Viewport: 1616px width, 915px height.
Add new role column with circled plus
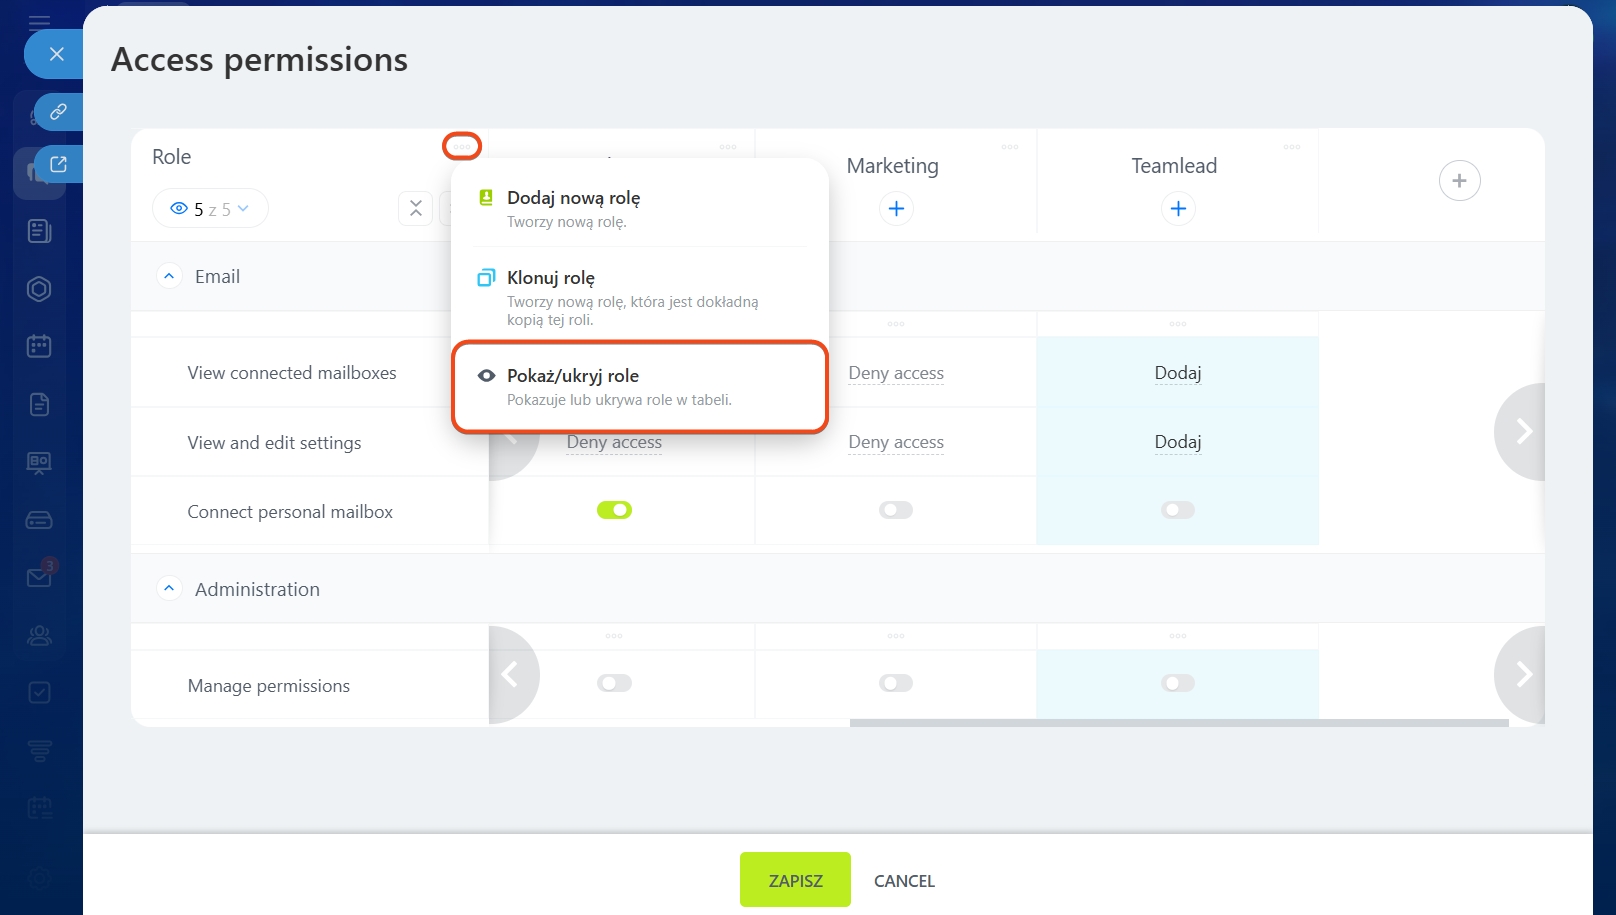tap(1459, 181)
